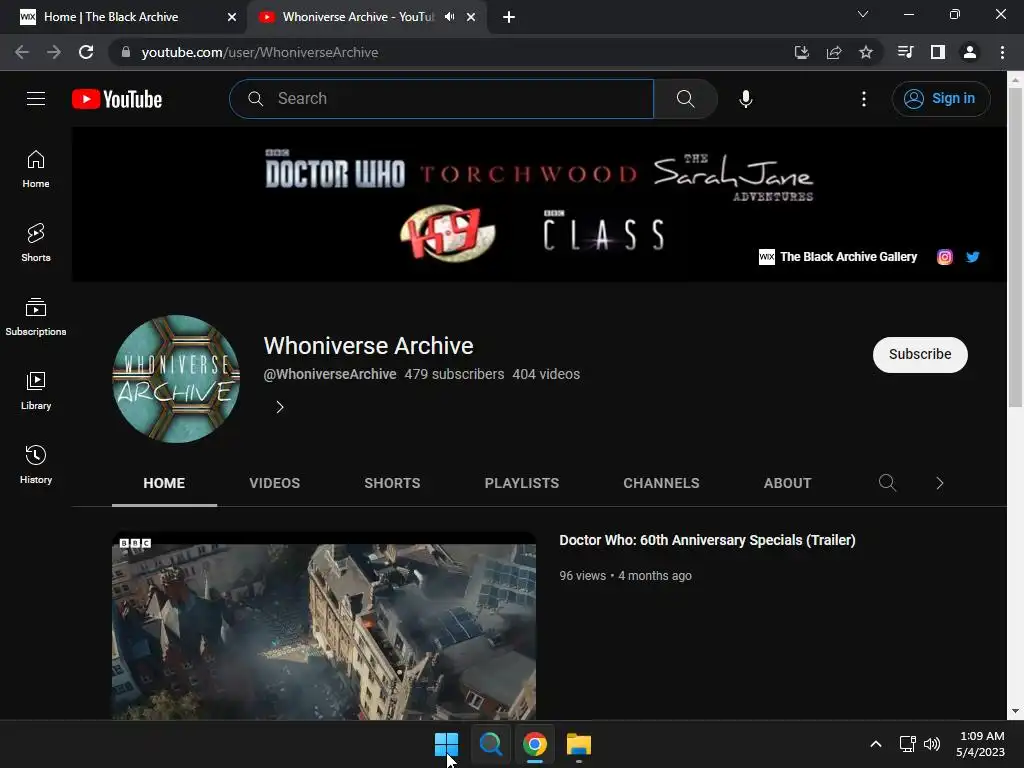Screen dimensions: 1024x768
Task: Click the Whoniverse Archive channel avatar
Action: click(176, 379)
